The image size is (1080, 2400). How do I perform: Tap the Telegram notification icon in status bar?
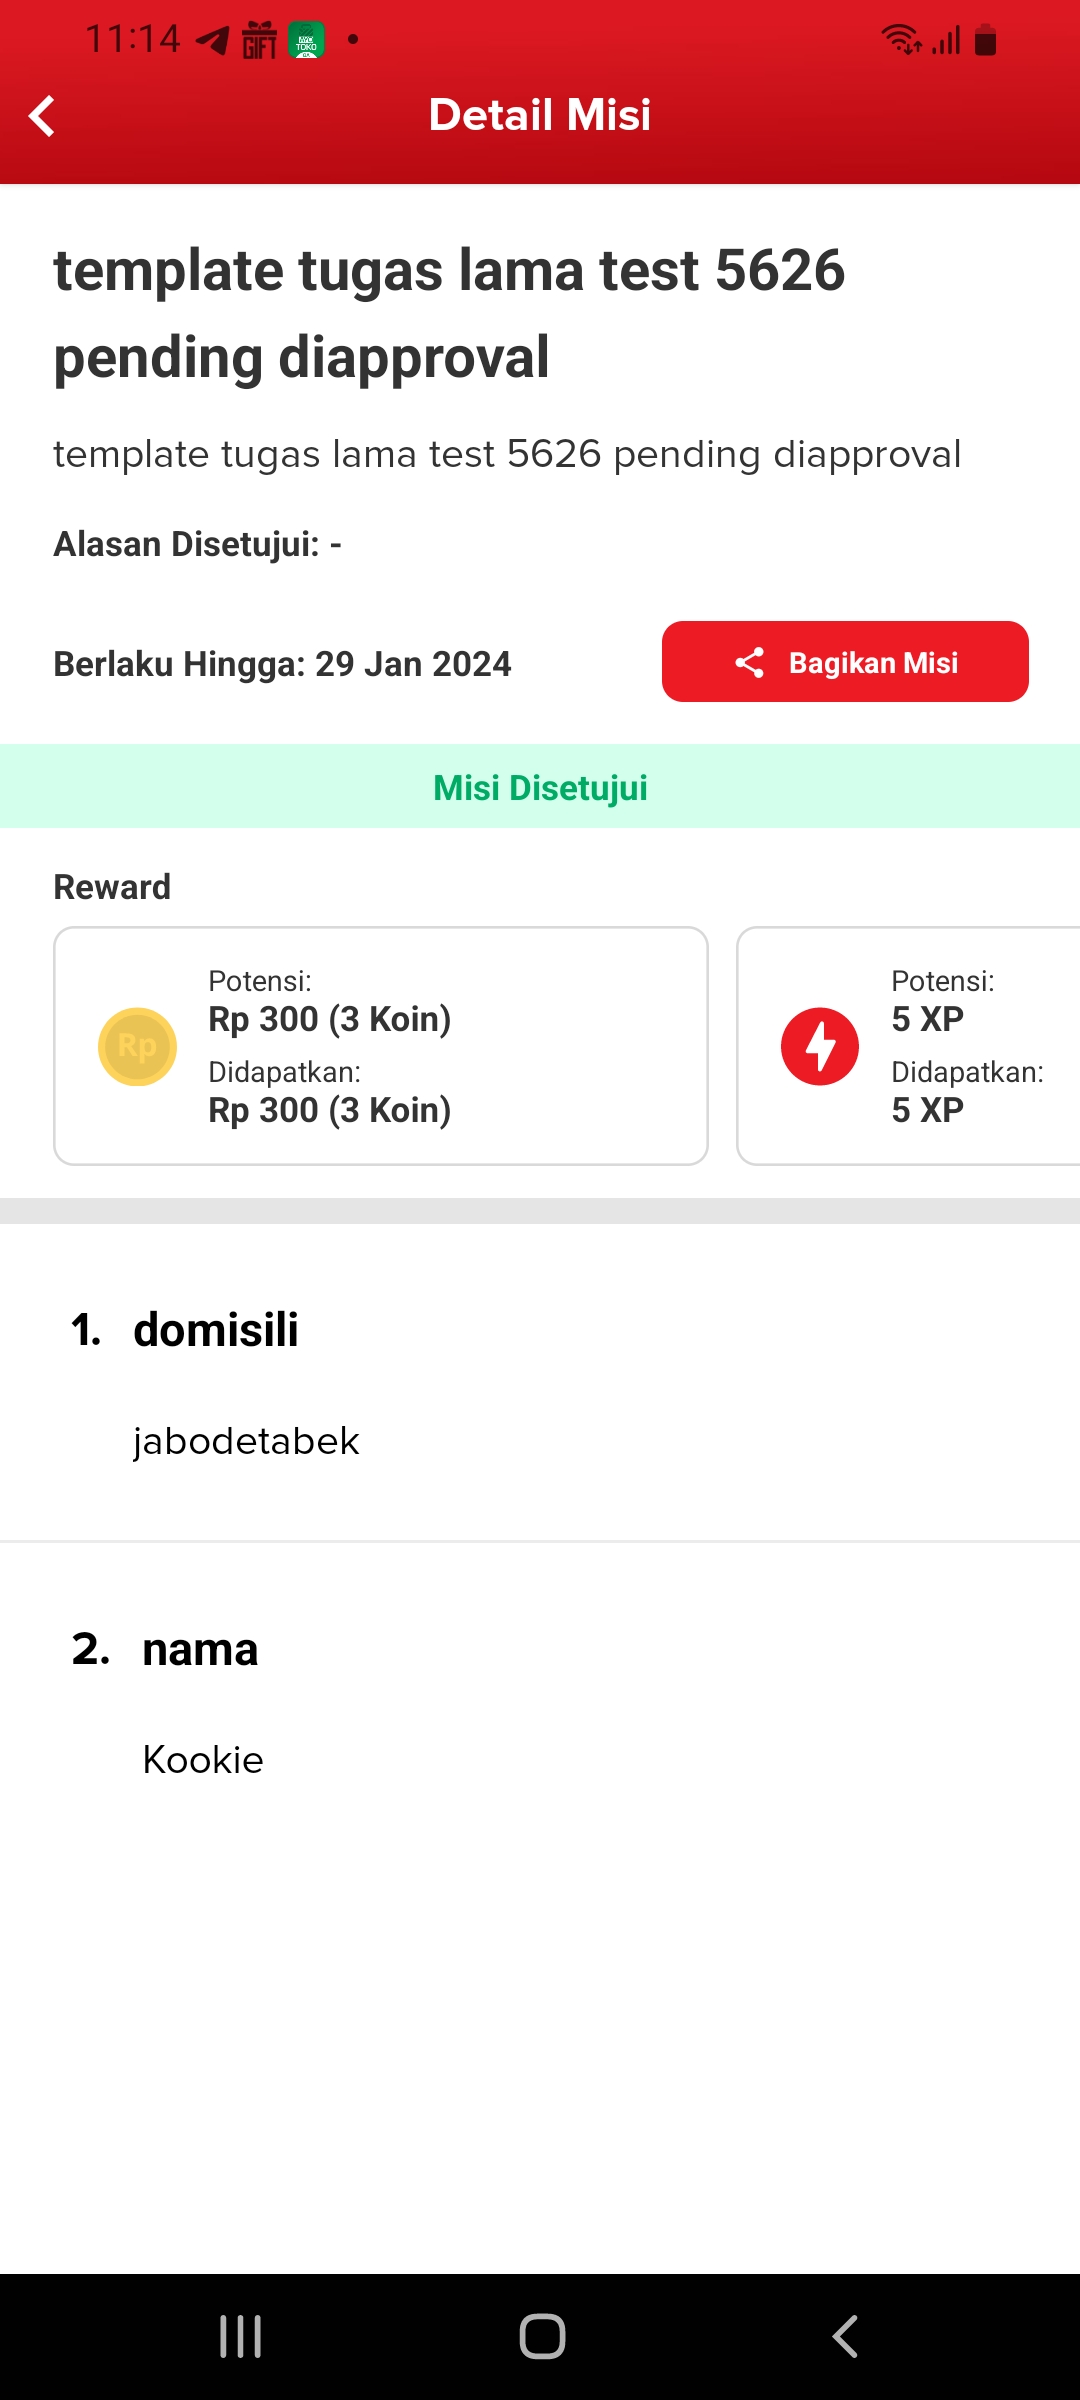click(212, 40)
